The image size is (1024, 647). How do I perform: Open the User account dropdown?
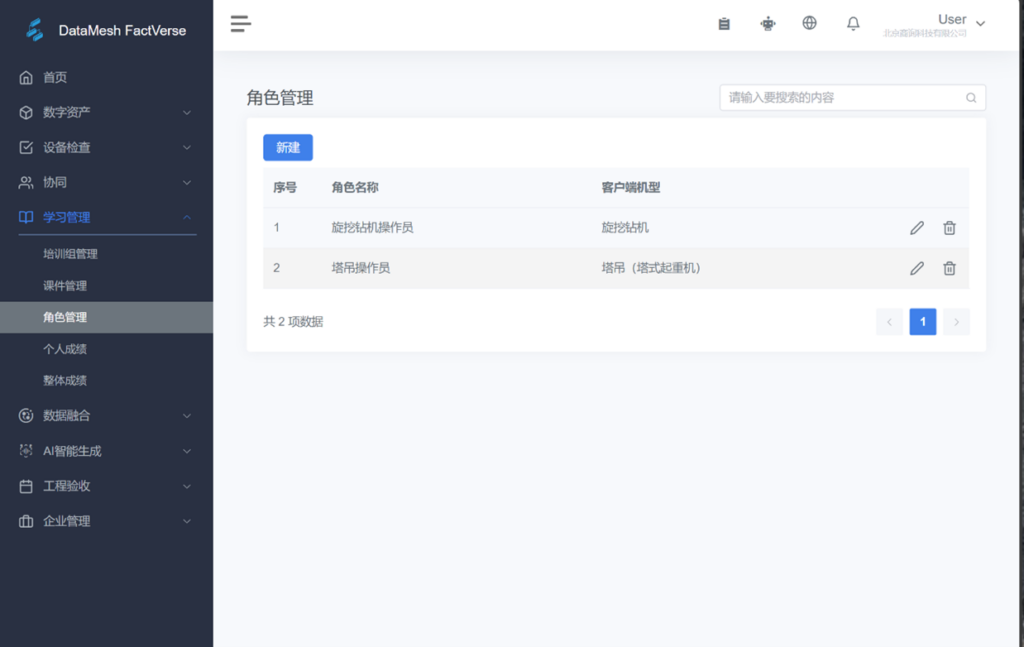coord(960,22)
